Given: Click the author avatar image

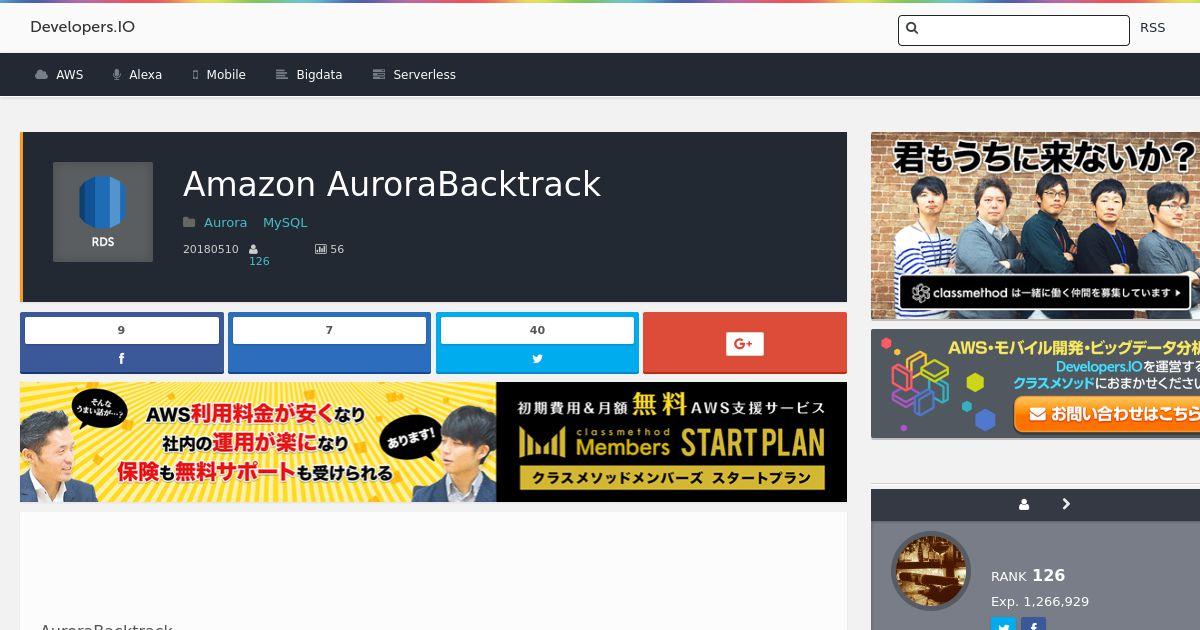Looking at the screenshot, I should pos(931,571).
